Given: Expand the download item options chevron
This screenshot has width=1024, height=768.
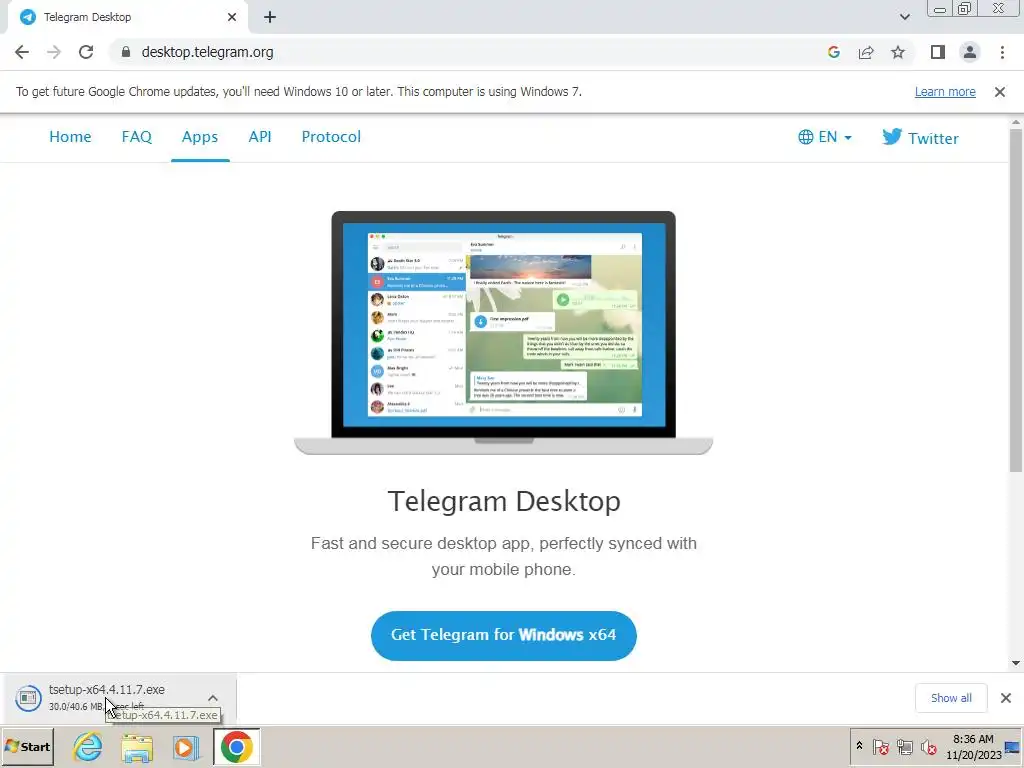Looking at the screenshot, I should (x=213, y=698).
